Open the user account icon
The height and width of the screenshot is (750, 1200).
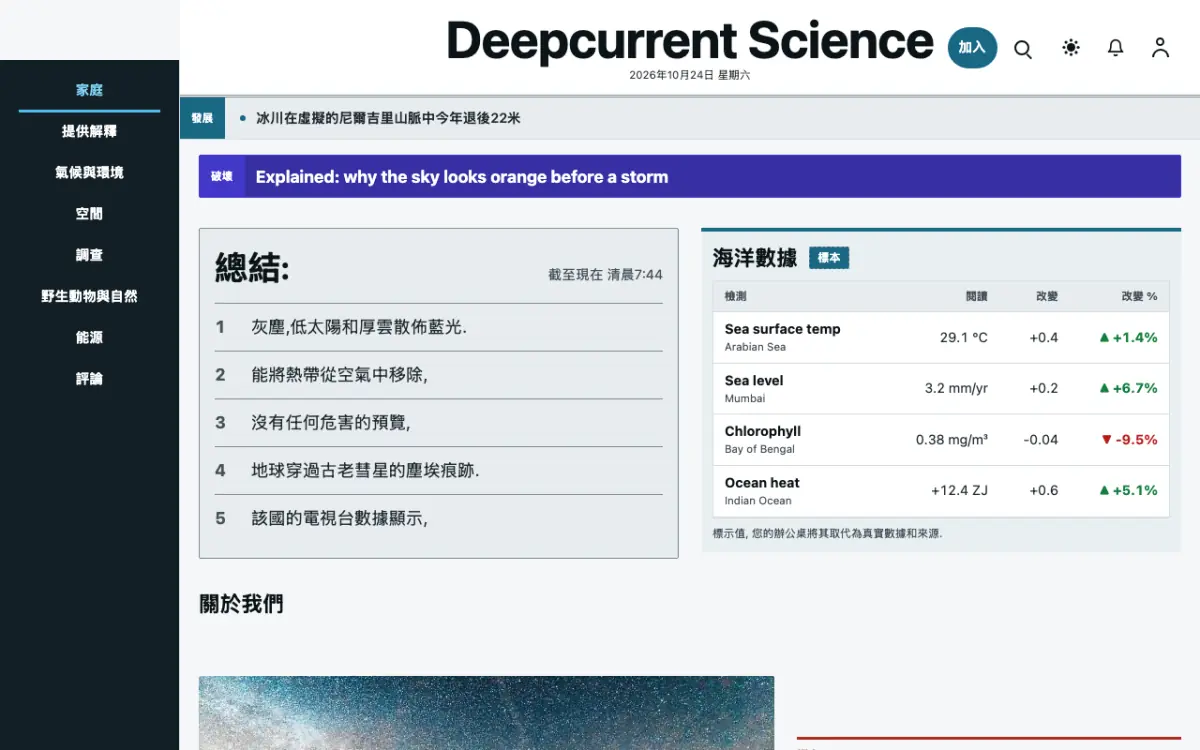[x=1160, y=47]
